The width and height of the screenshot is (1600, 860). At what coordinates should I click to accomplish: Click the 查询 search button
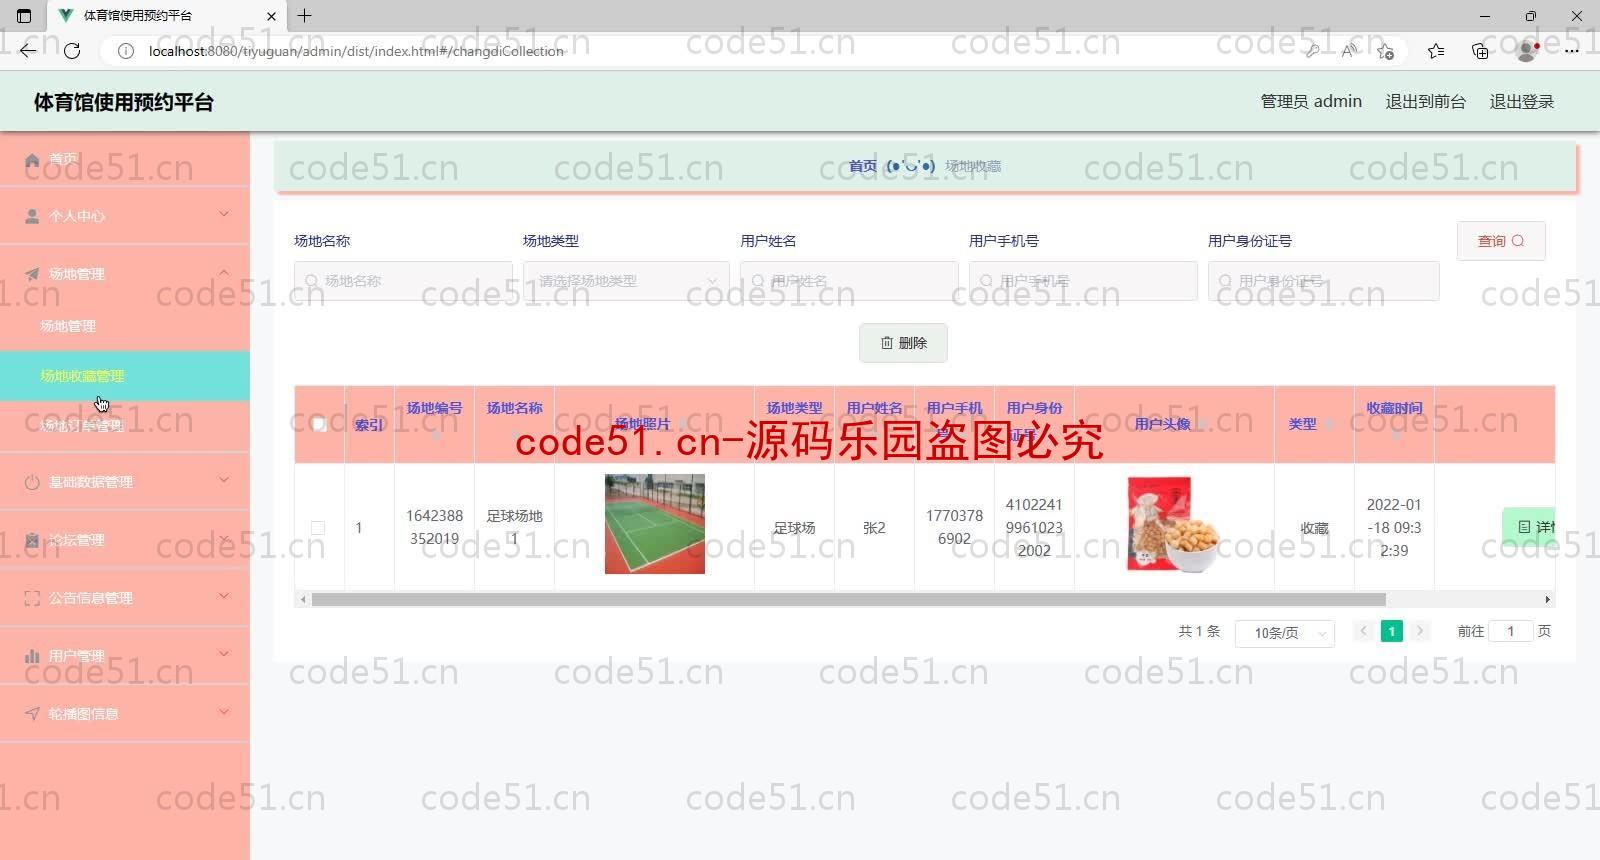1501,241
